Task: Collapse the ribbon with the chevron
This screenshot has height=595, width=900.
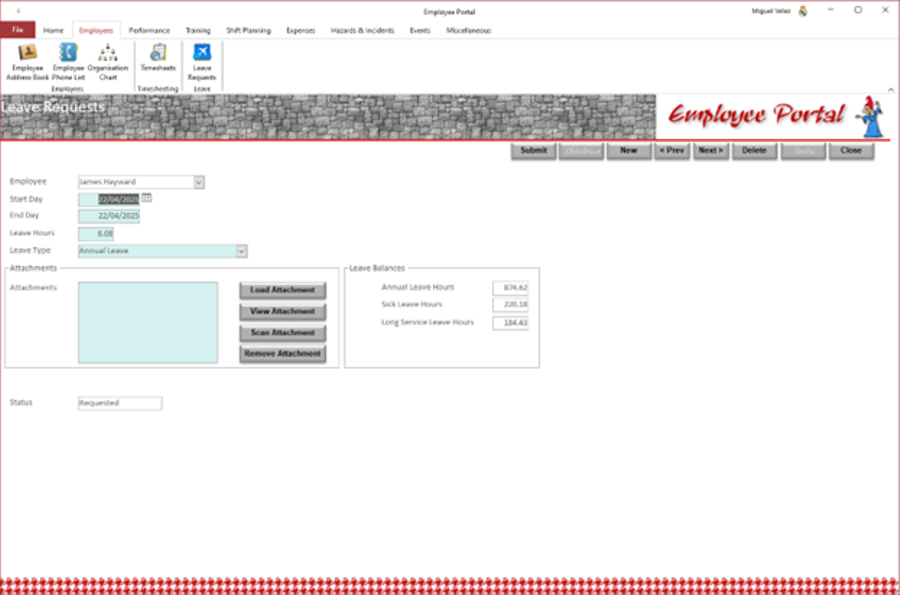Action: coord(890,89)
